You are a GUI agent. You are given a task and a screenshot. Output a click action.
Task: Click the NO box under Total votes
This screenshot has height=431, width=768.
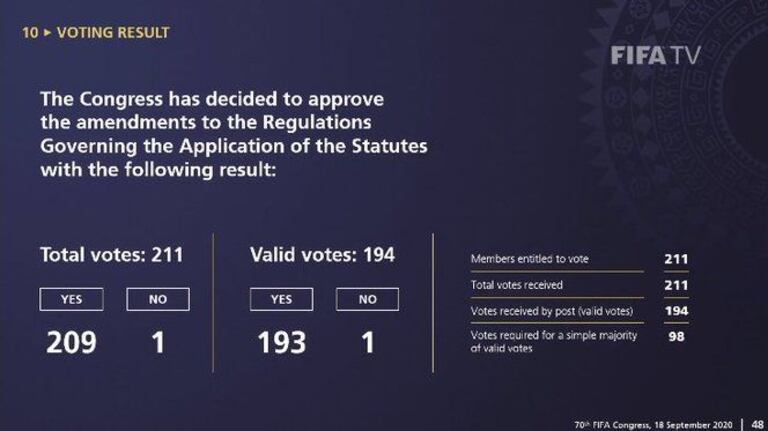[157, 299]
